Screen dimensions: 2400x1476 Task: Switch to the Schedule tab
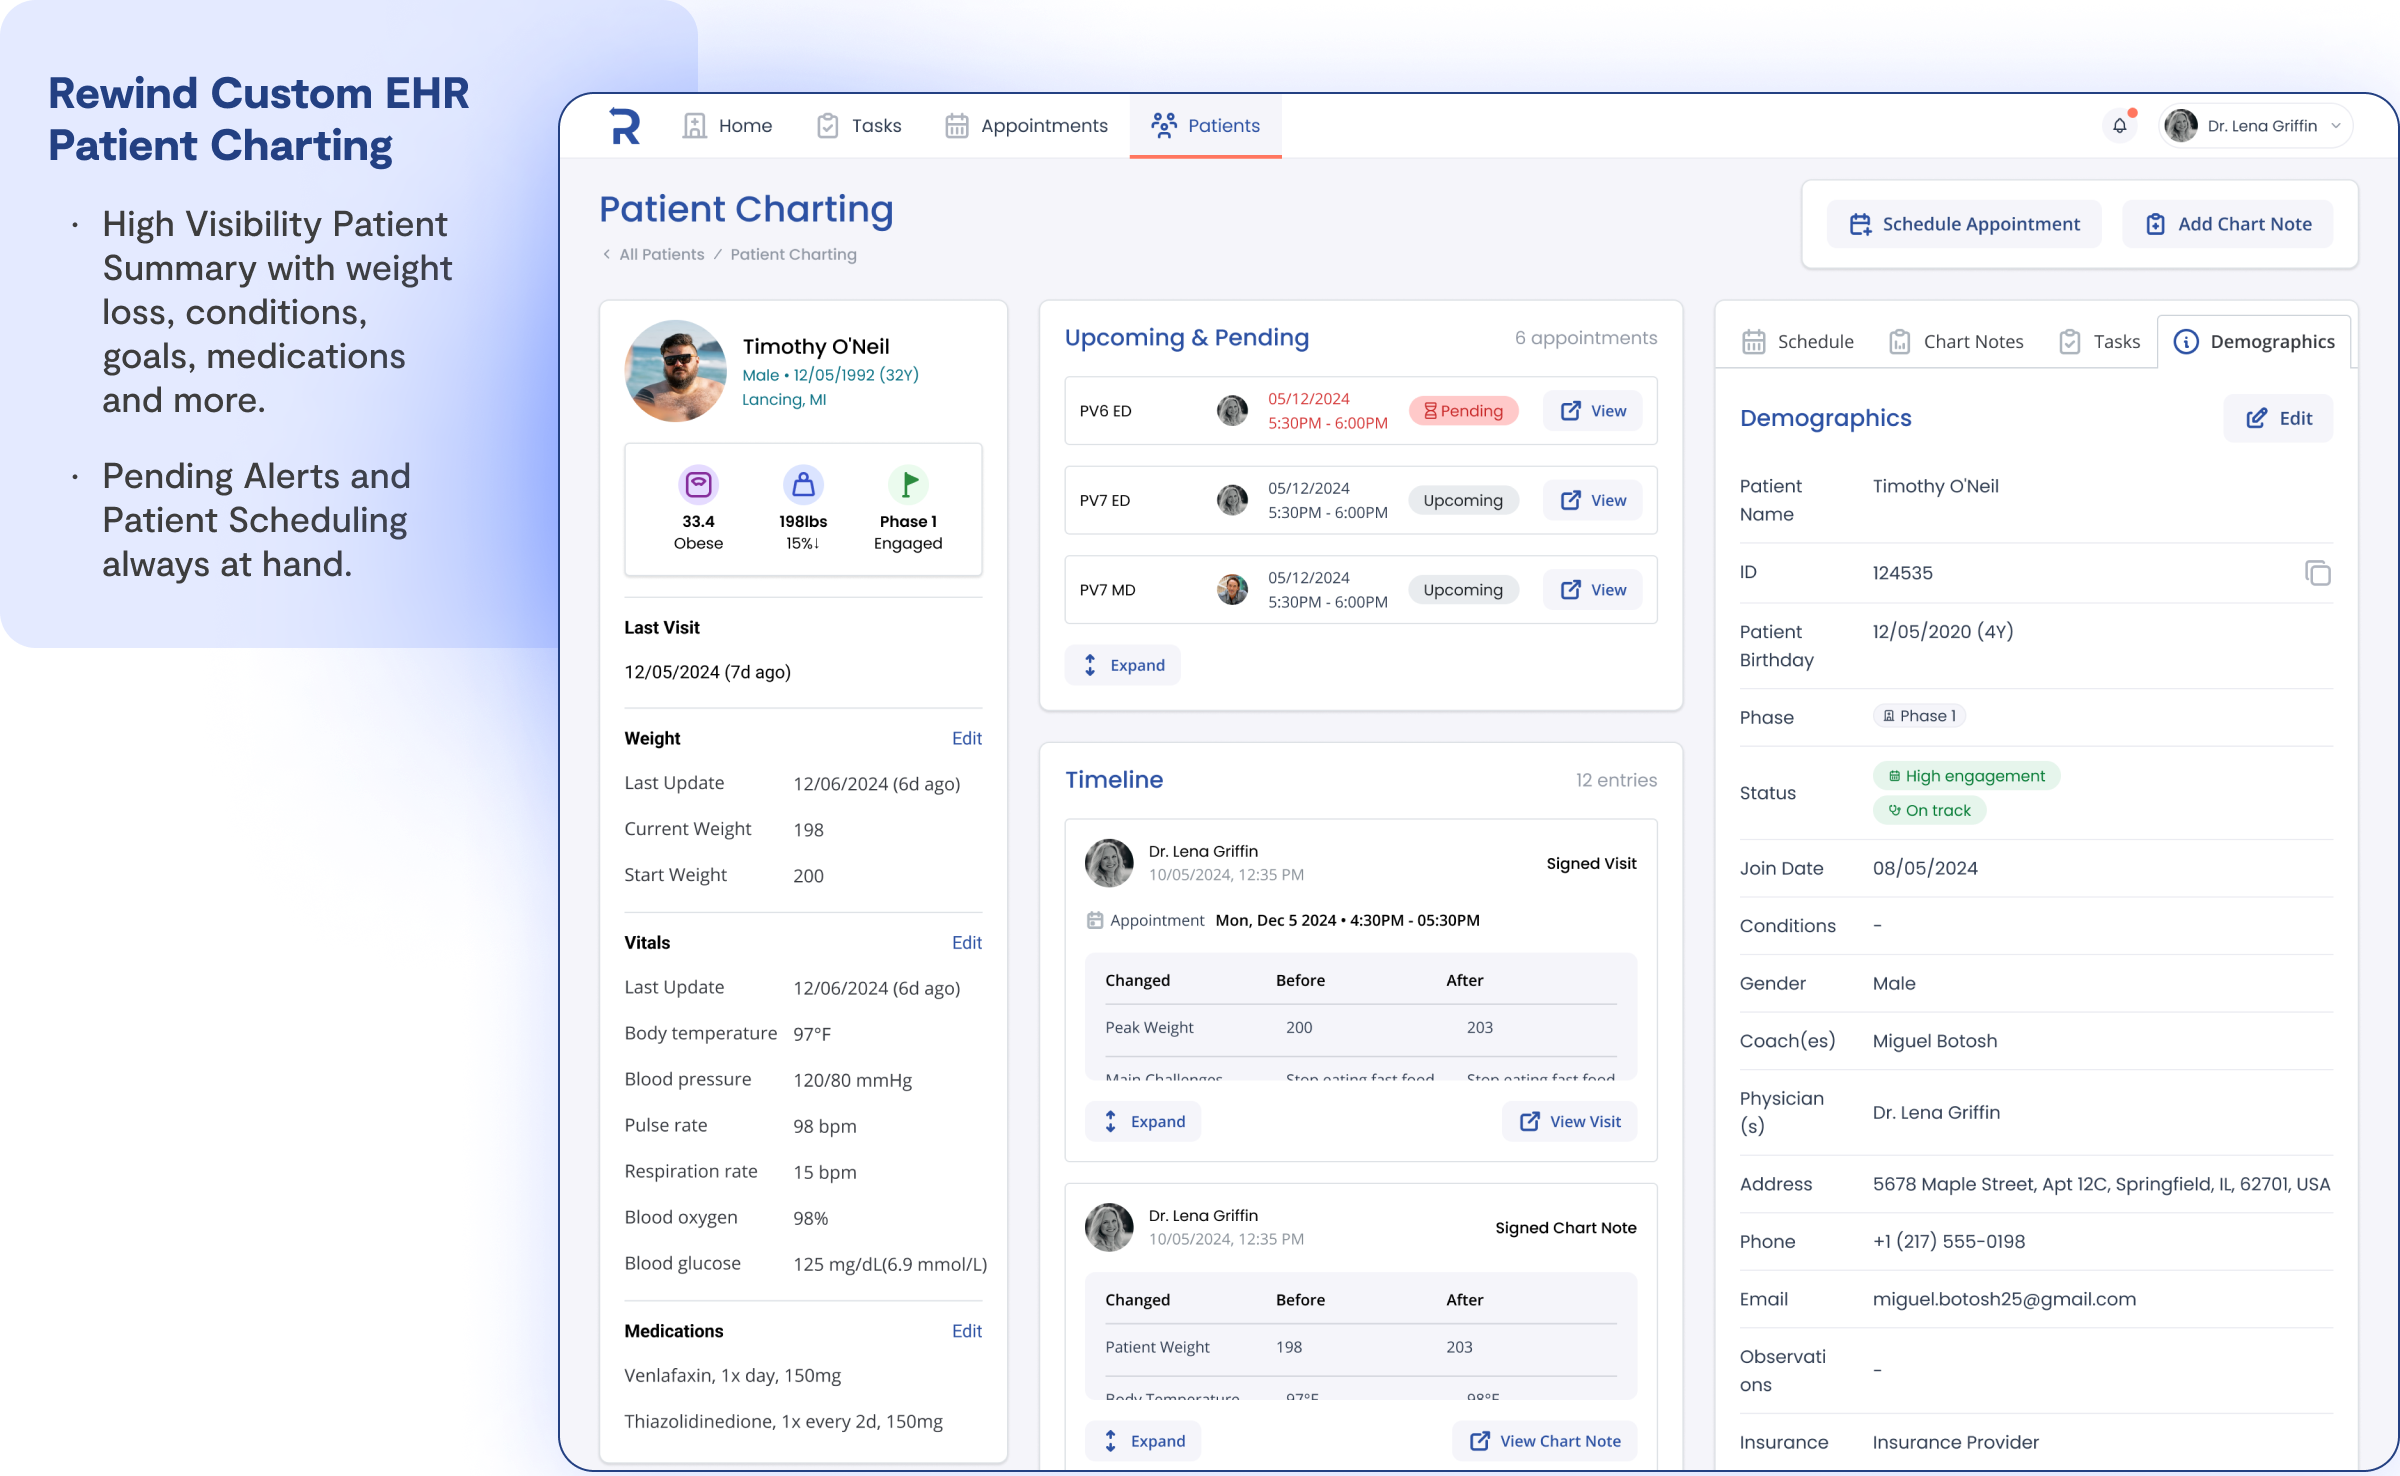1797,342
